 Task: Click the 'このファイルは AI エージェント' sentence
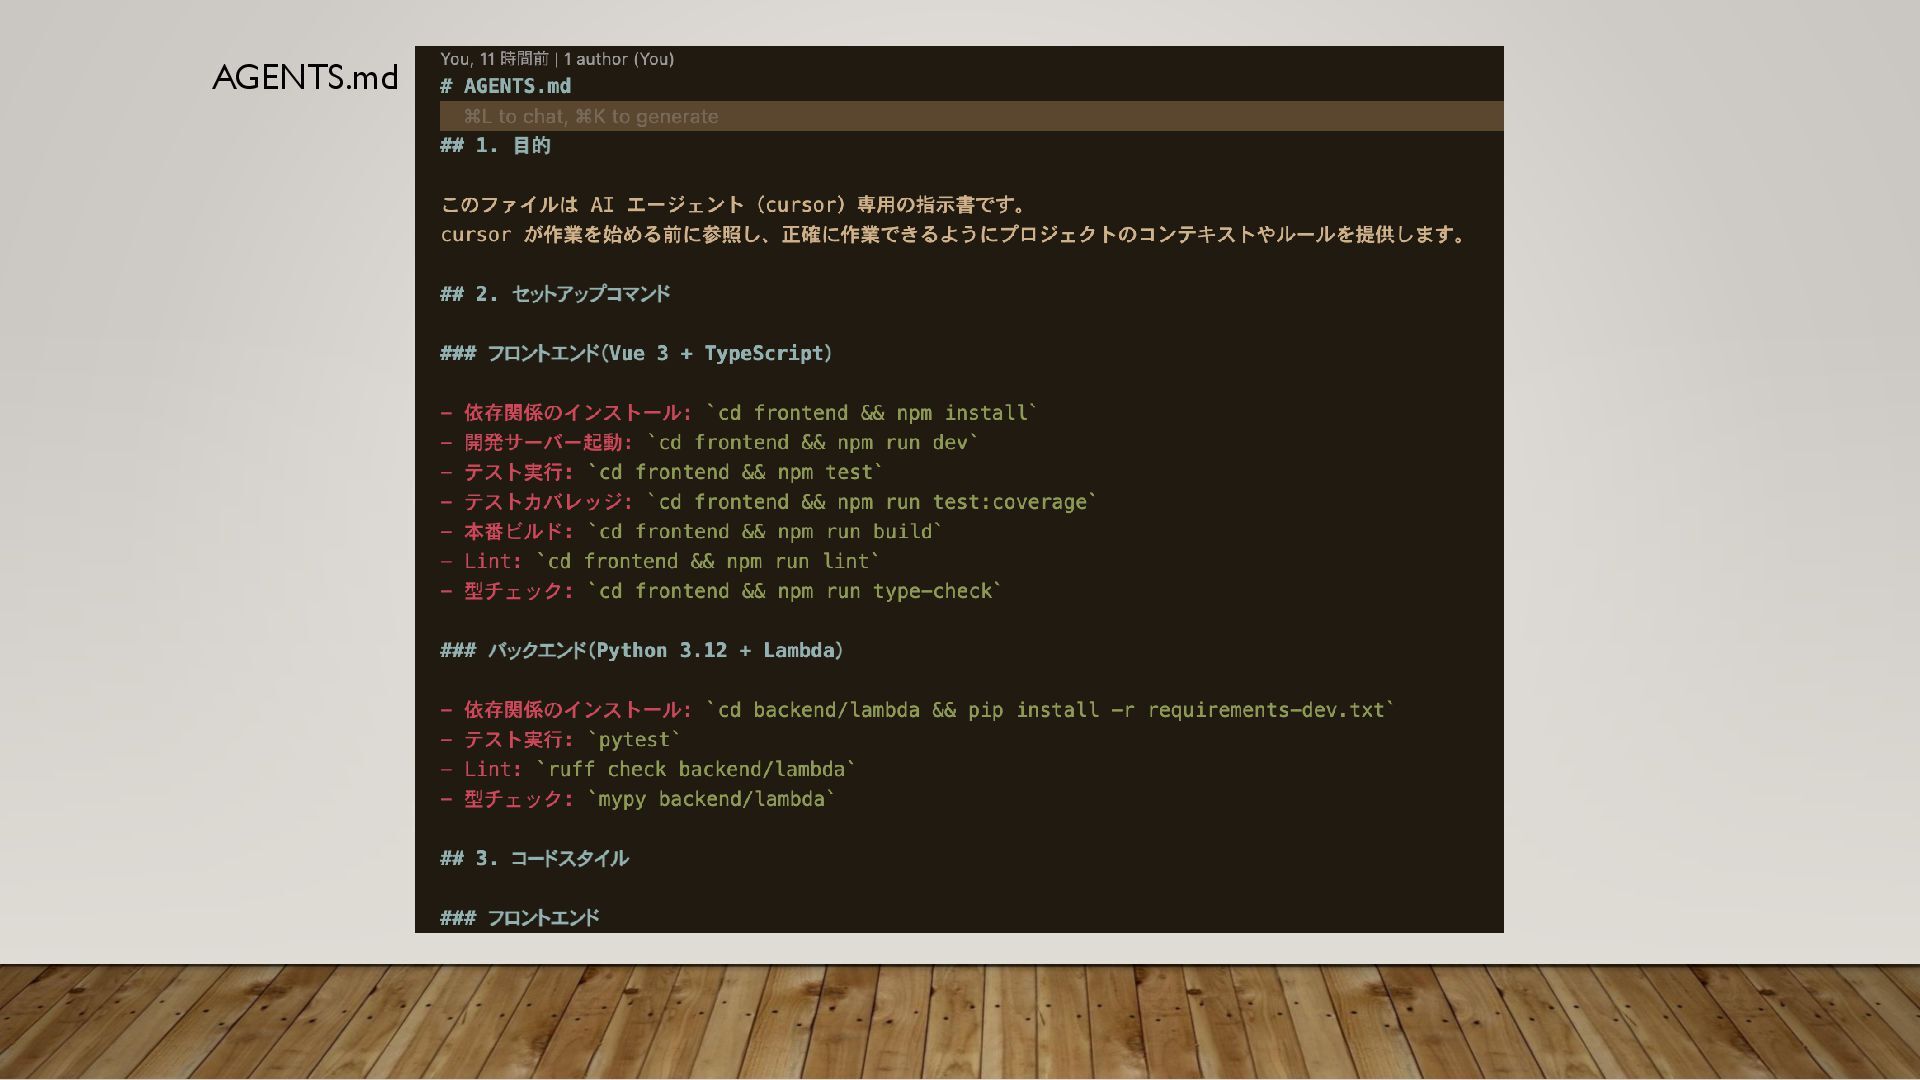pos(734,205)
